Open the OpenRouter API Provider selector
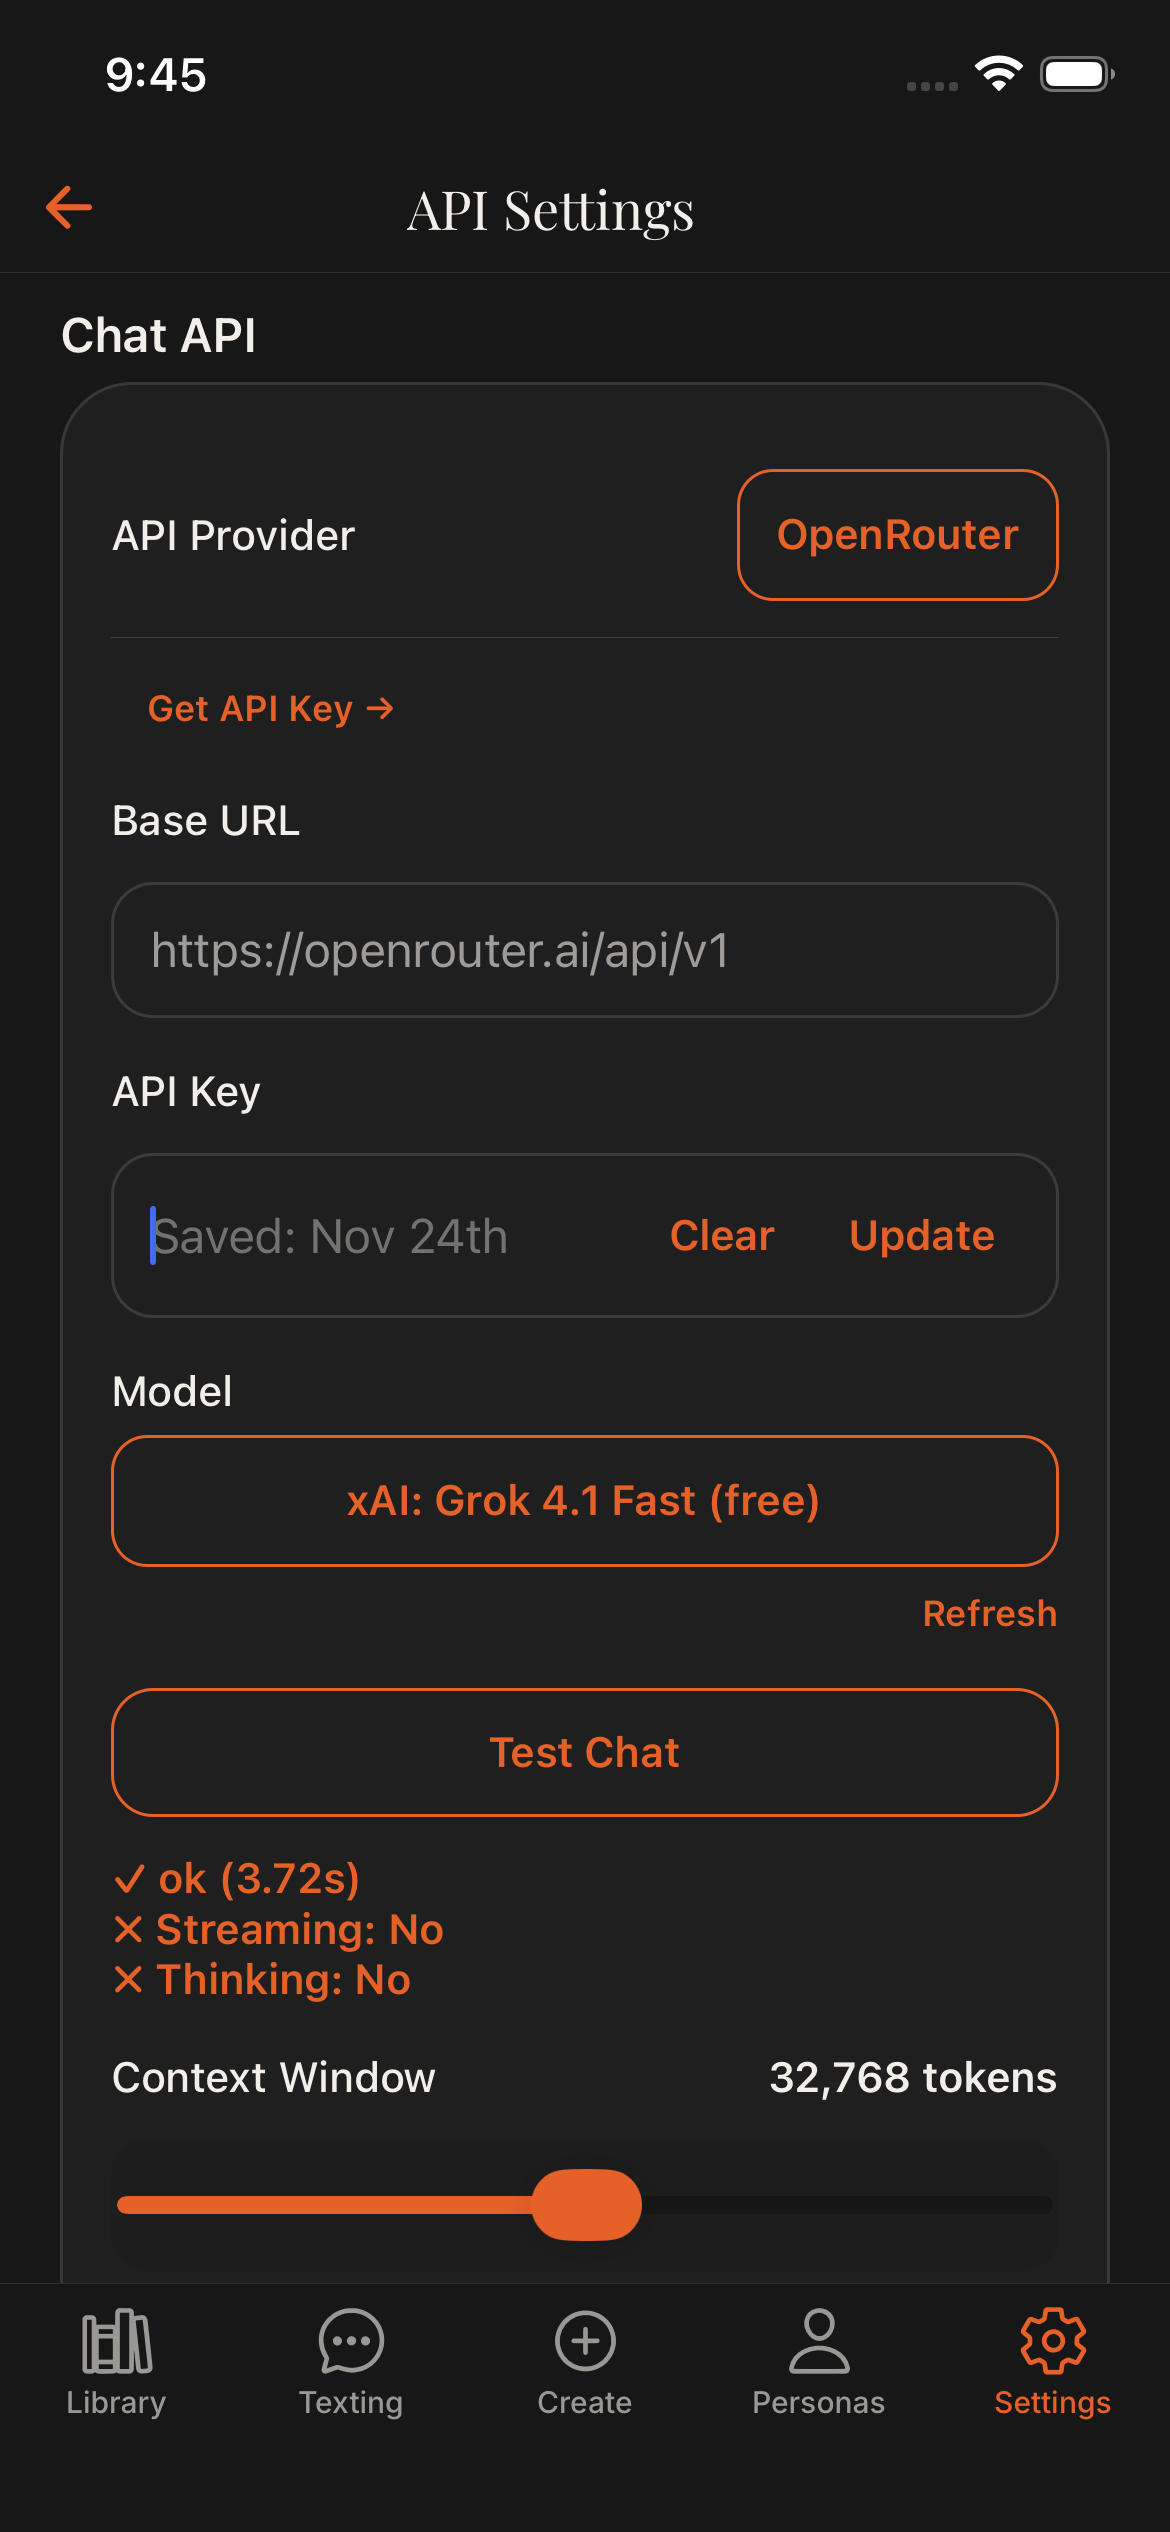This screenshot has height=2532, width=1170. (897, 535)
